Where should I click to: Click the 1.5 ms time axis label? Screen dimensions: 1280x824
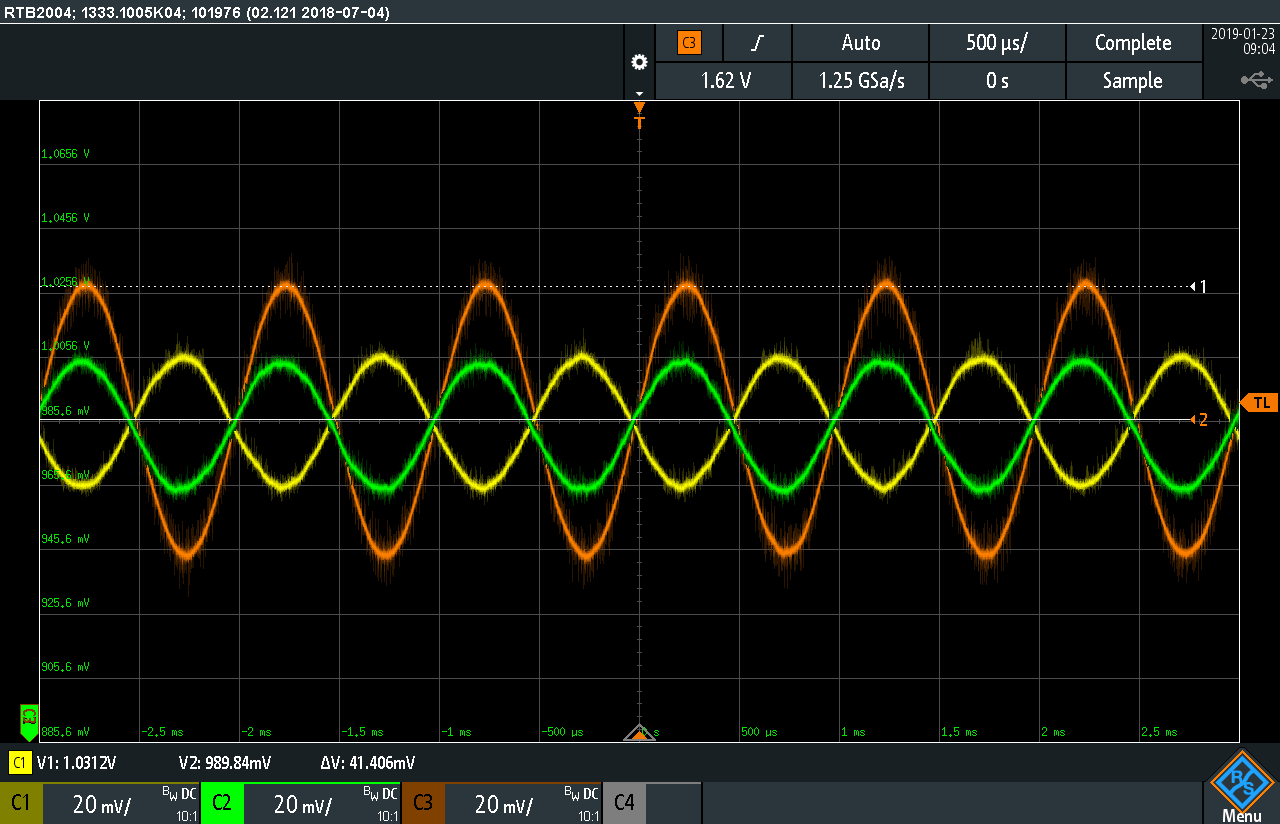coord(958,732)
